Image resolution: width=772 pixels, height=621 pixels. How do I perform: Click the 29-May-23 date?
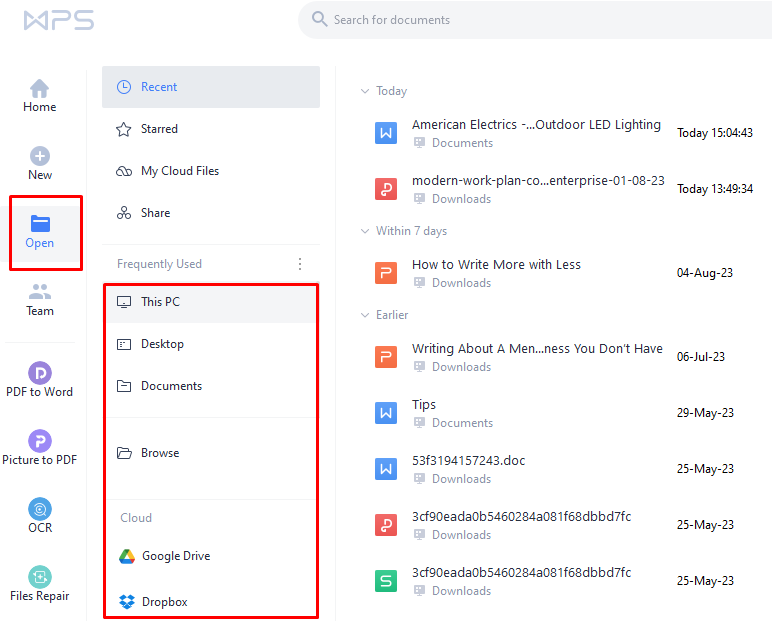(705, 413)
